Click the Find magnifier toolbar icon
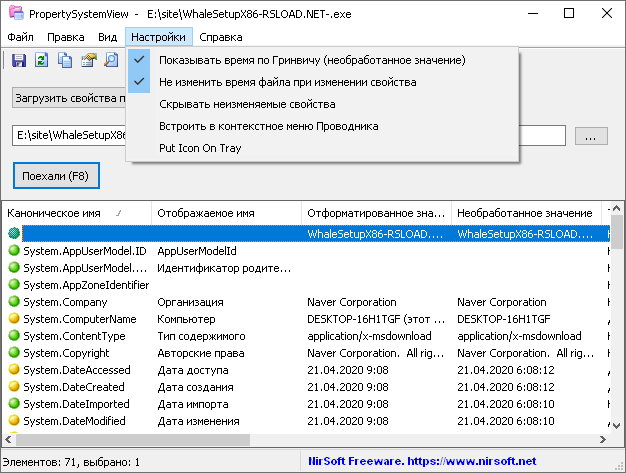The height and width of the screenshot is (473, 626). point(111,60)
